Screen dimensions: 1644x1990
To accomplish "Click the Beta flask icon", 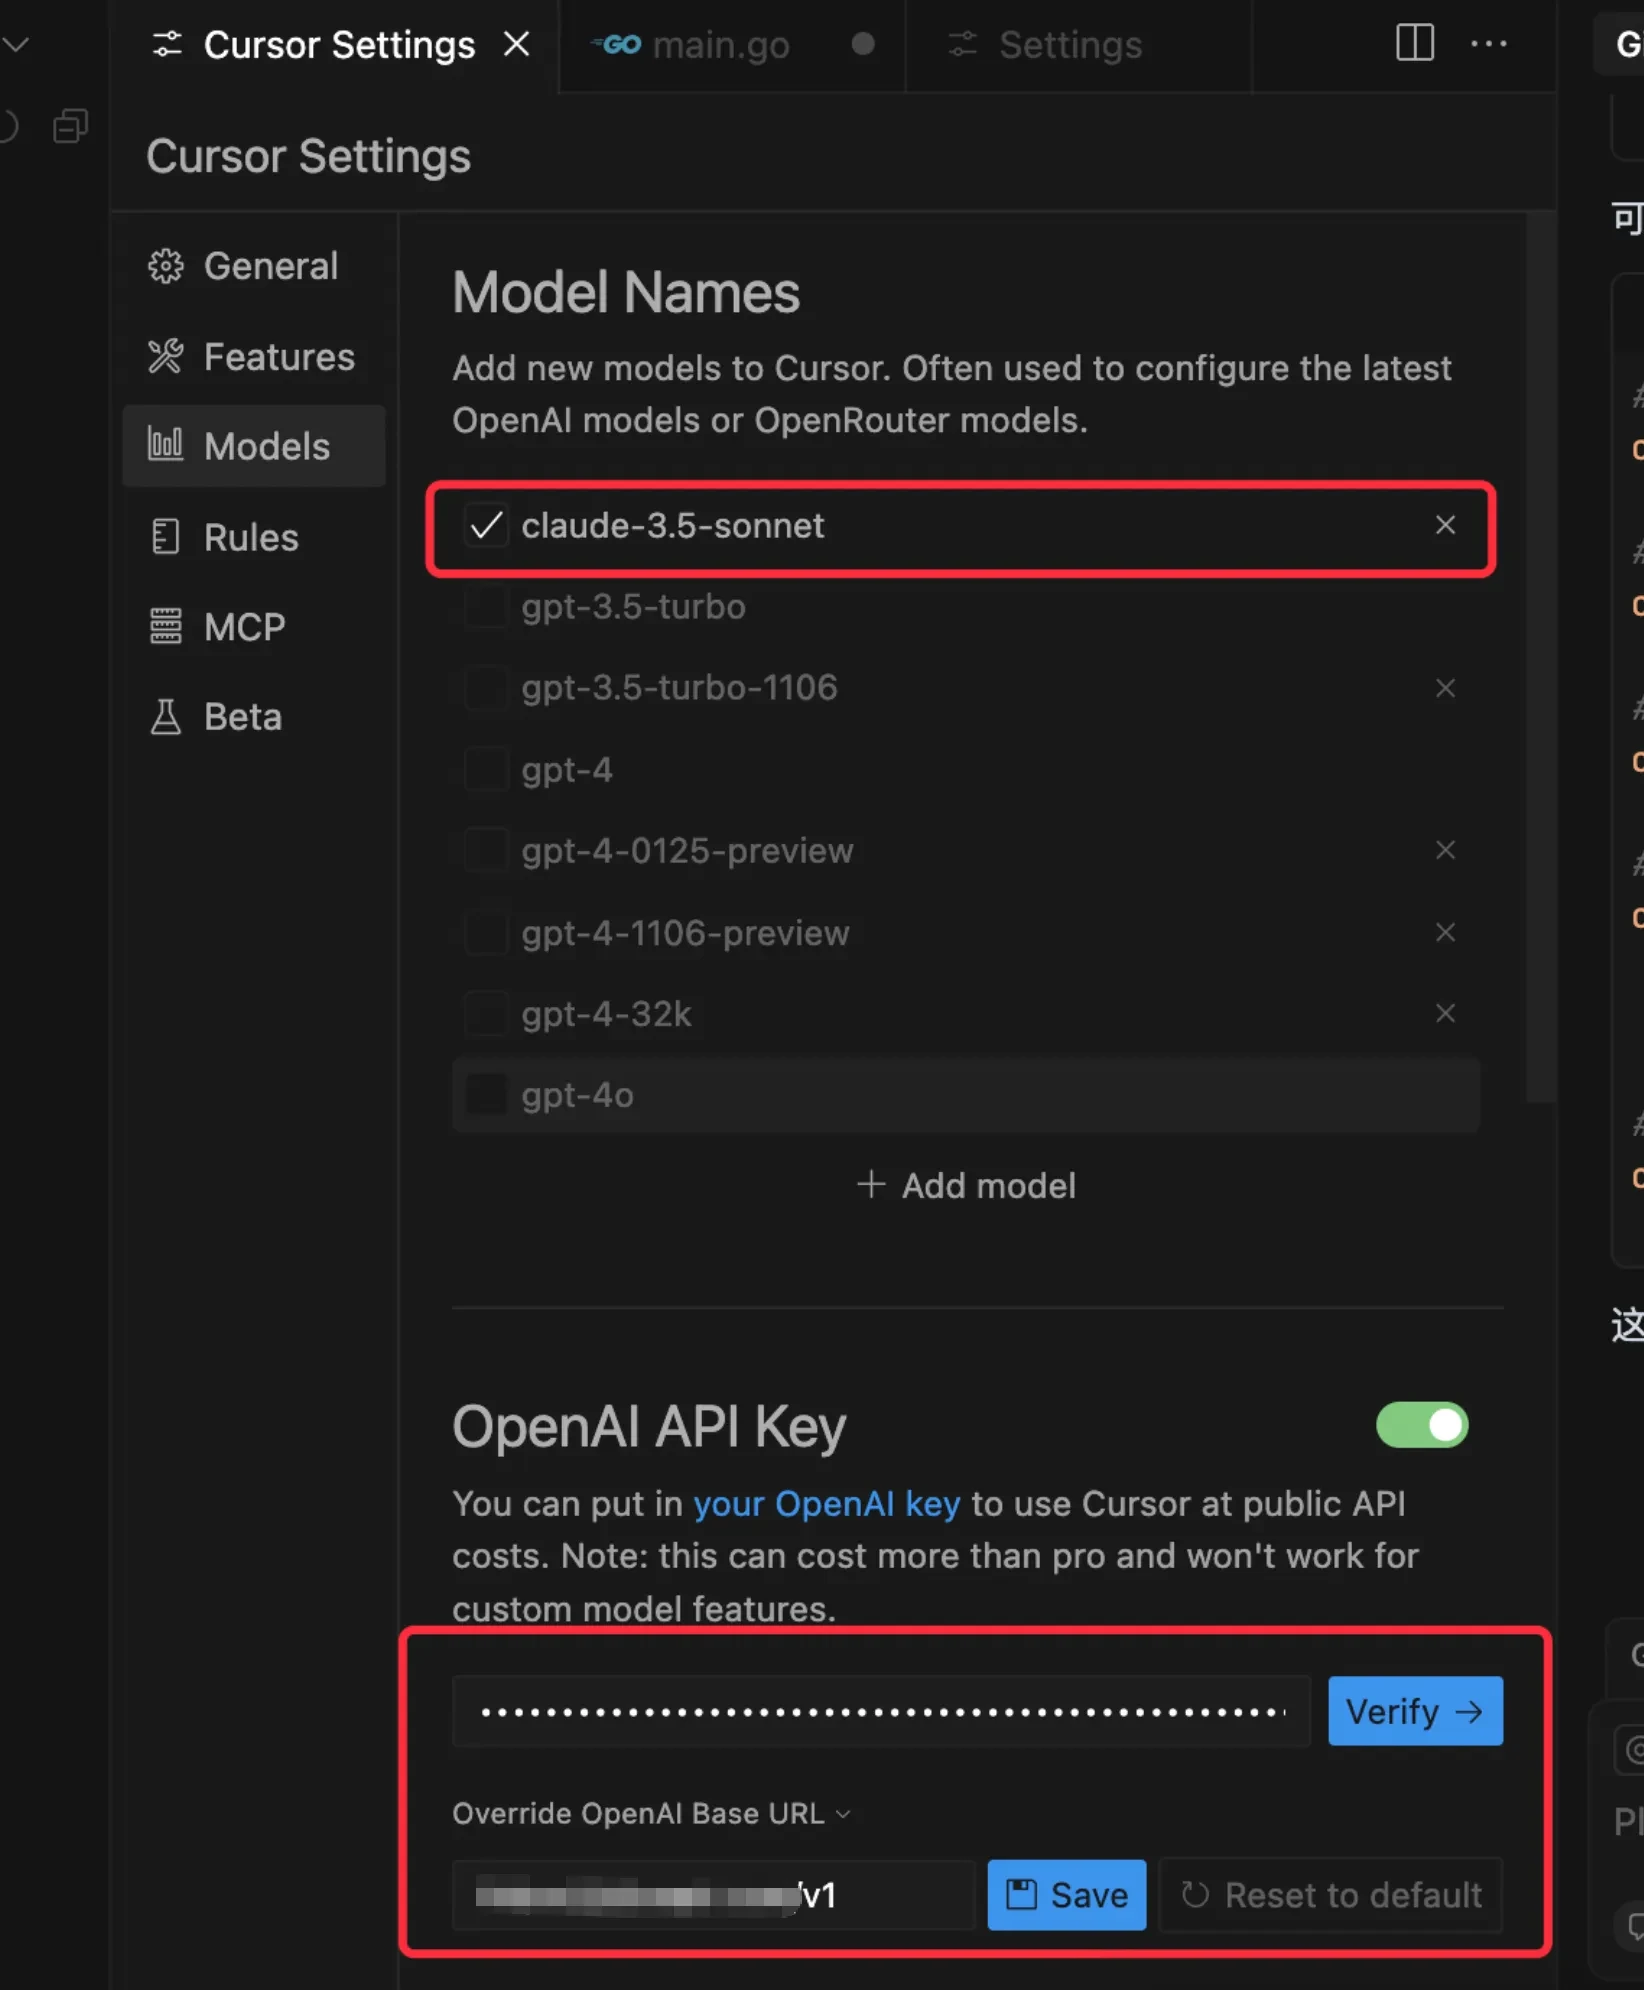I will (x=166, y=717).
